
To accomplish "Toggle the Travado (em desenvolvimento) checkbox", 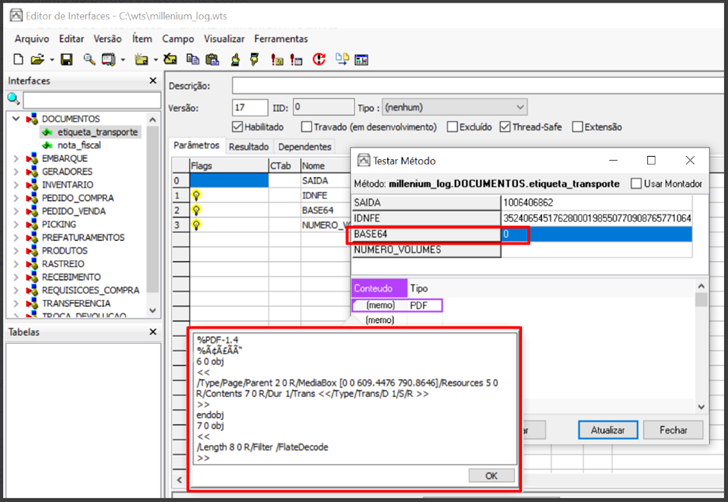I will click(x=306, y=127).
